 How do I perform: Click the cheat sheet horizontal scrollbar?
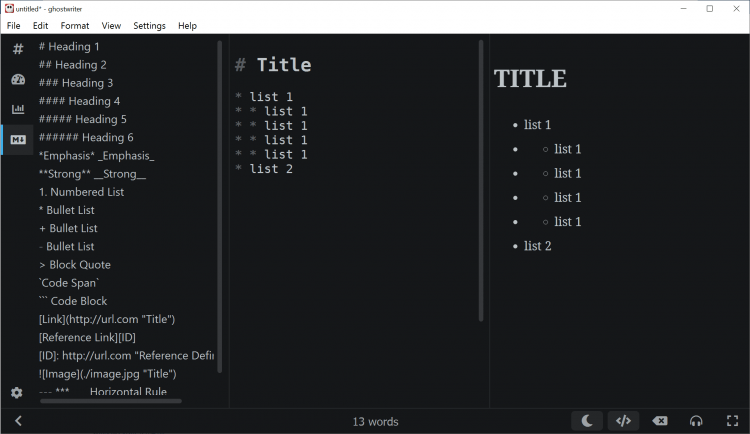tap(111, 401)
